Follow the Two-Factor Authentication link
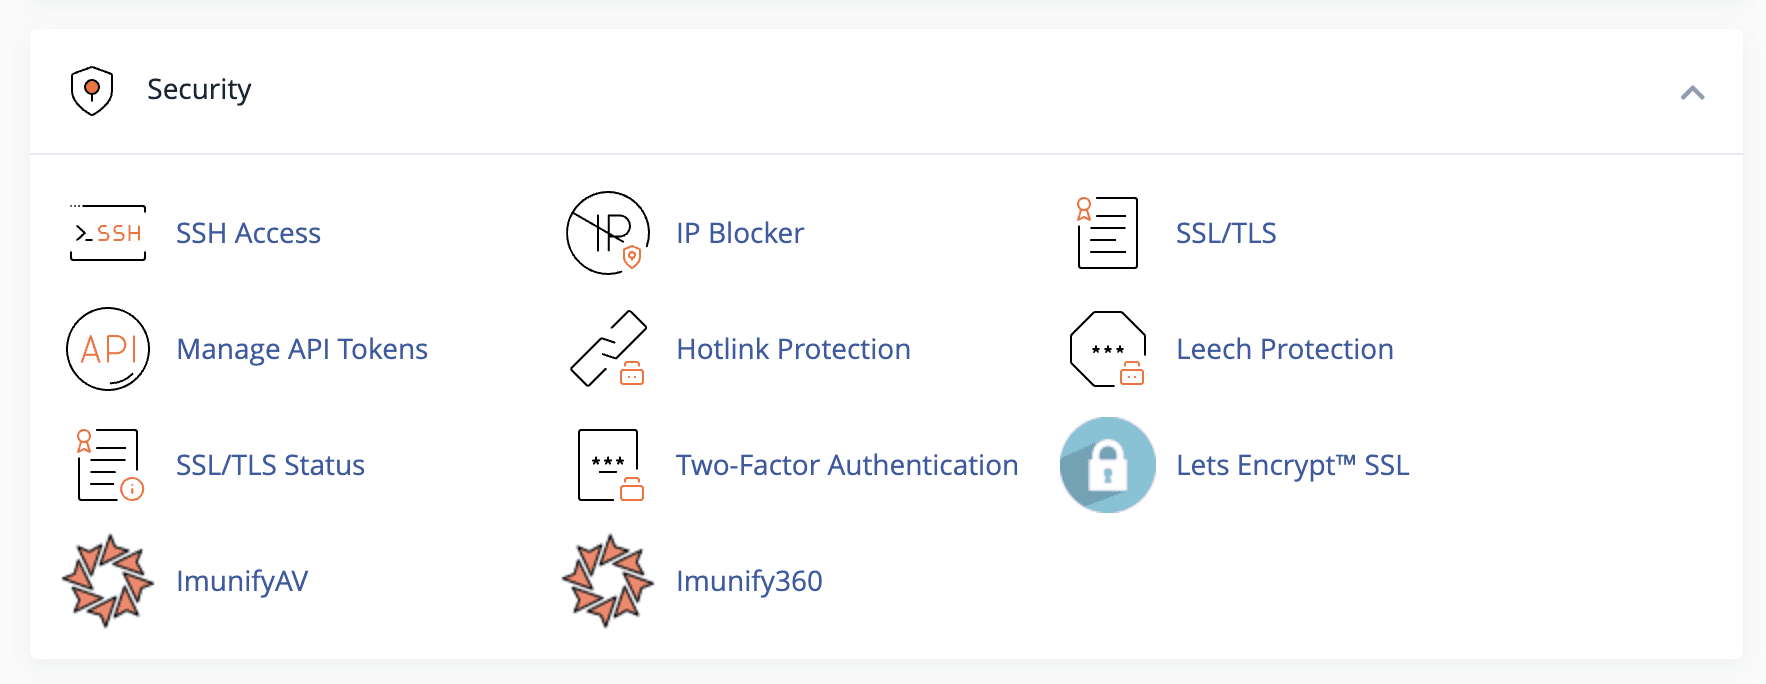The width and height of the screenshot is (1766, 684). pos(847,465)
